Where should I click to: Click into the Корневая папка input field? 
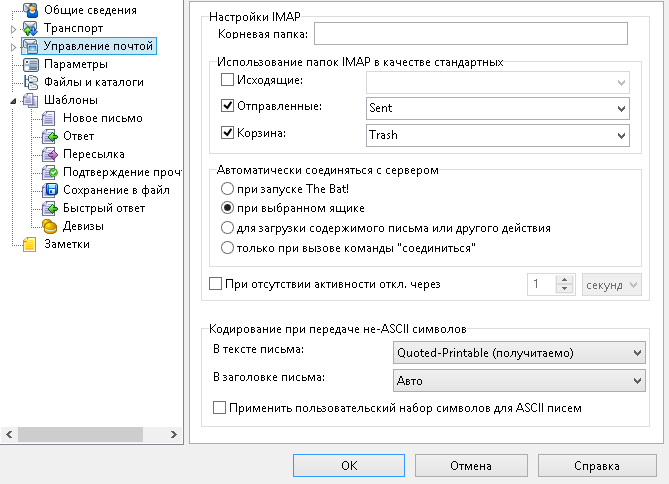[471, 34]
